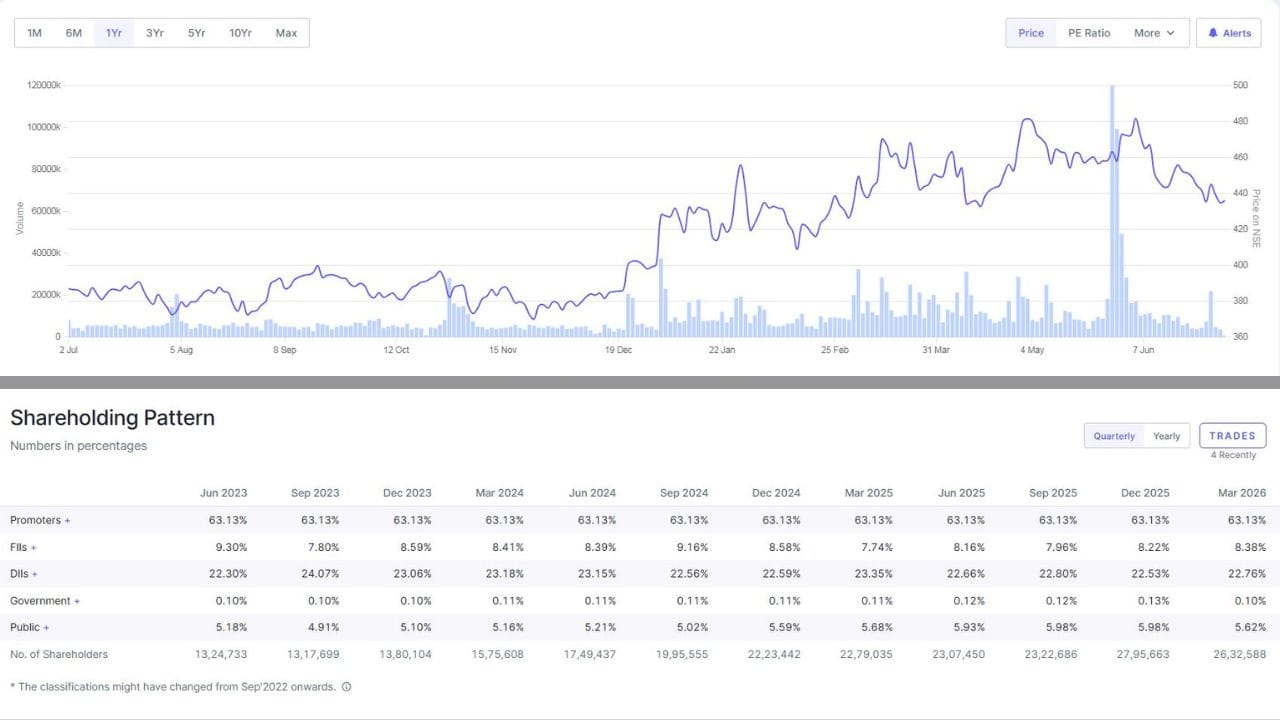Click the info icon beside classifications note
The image size is (1280, 720).
(346, 687)
